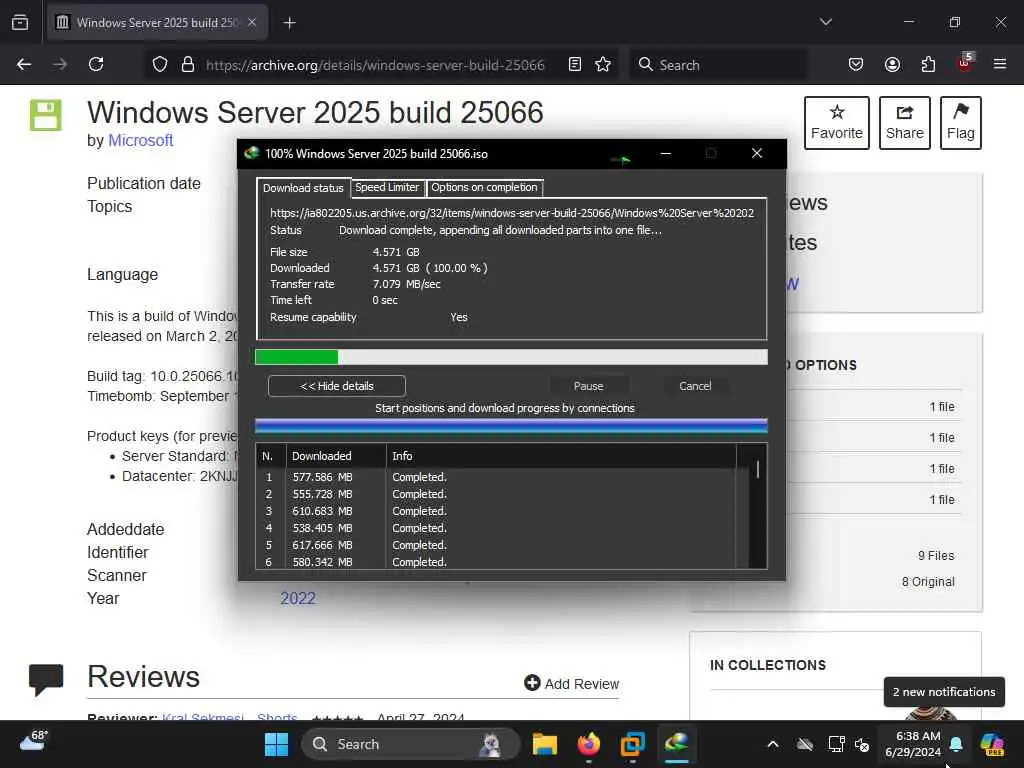Share this archive item
Image resolution: width=1024 pixels, height=768 pixels.
click(x=904, y=123)
